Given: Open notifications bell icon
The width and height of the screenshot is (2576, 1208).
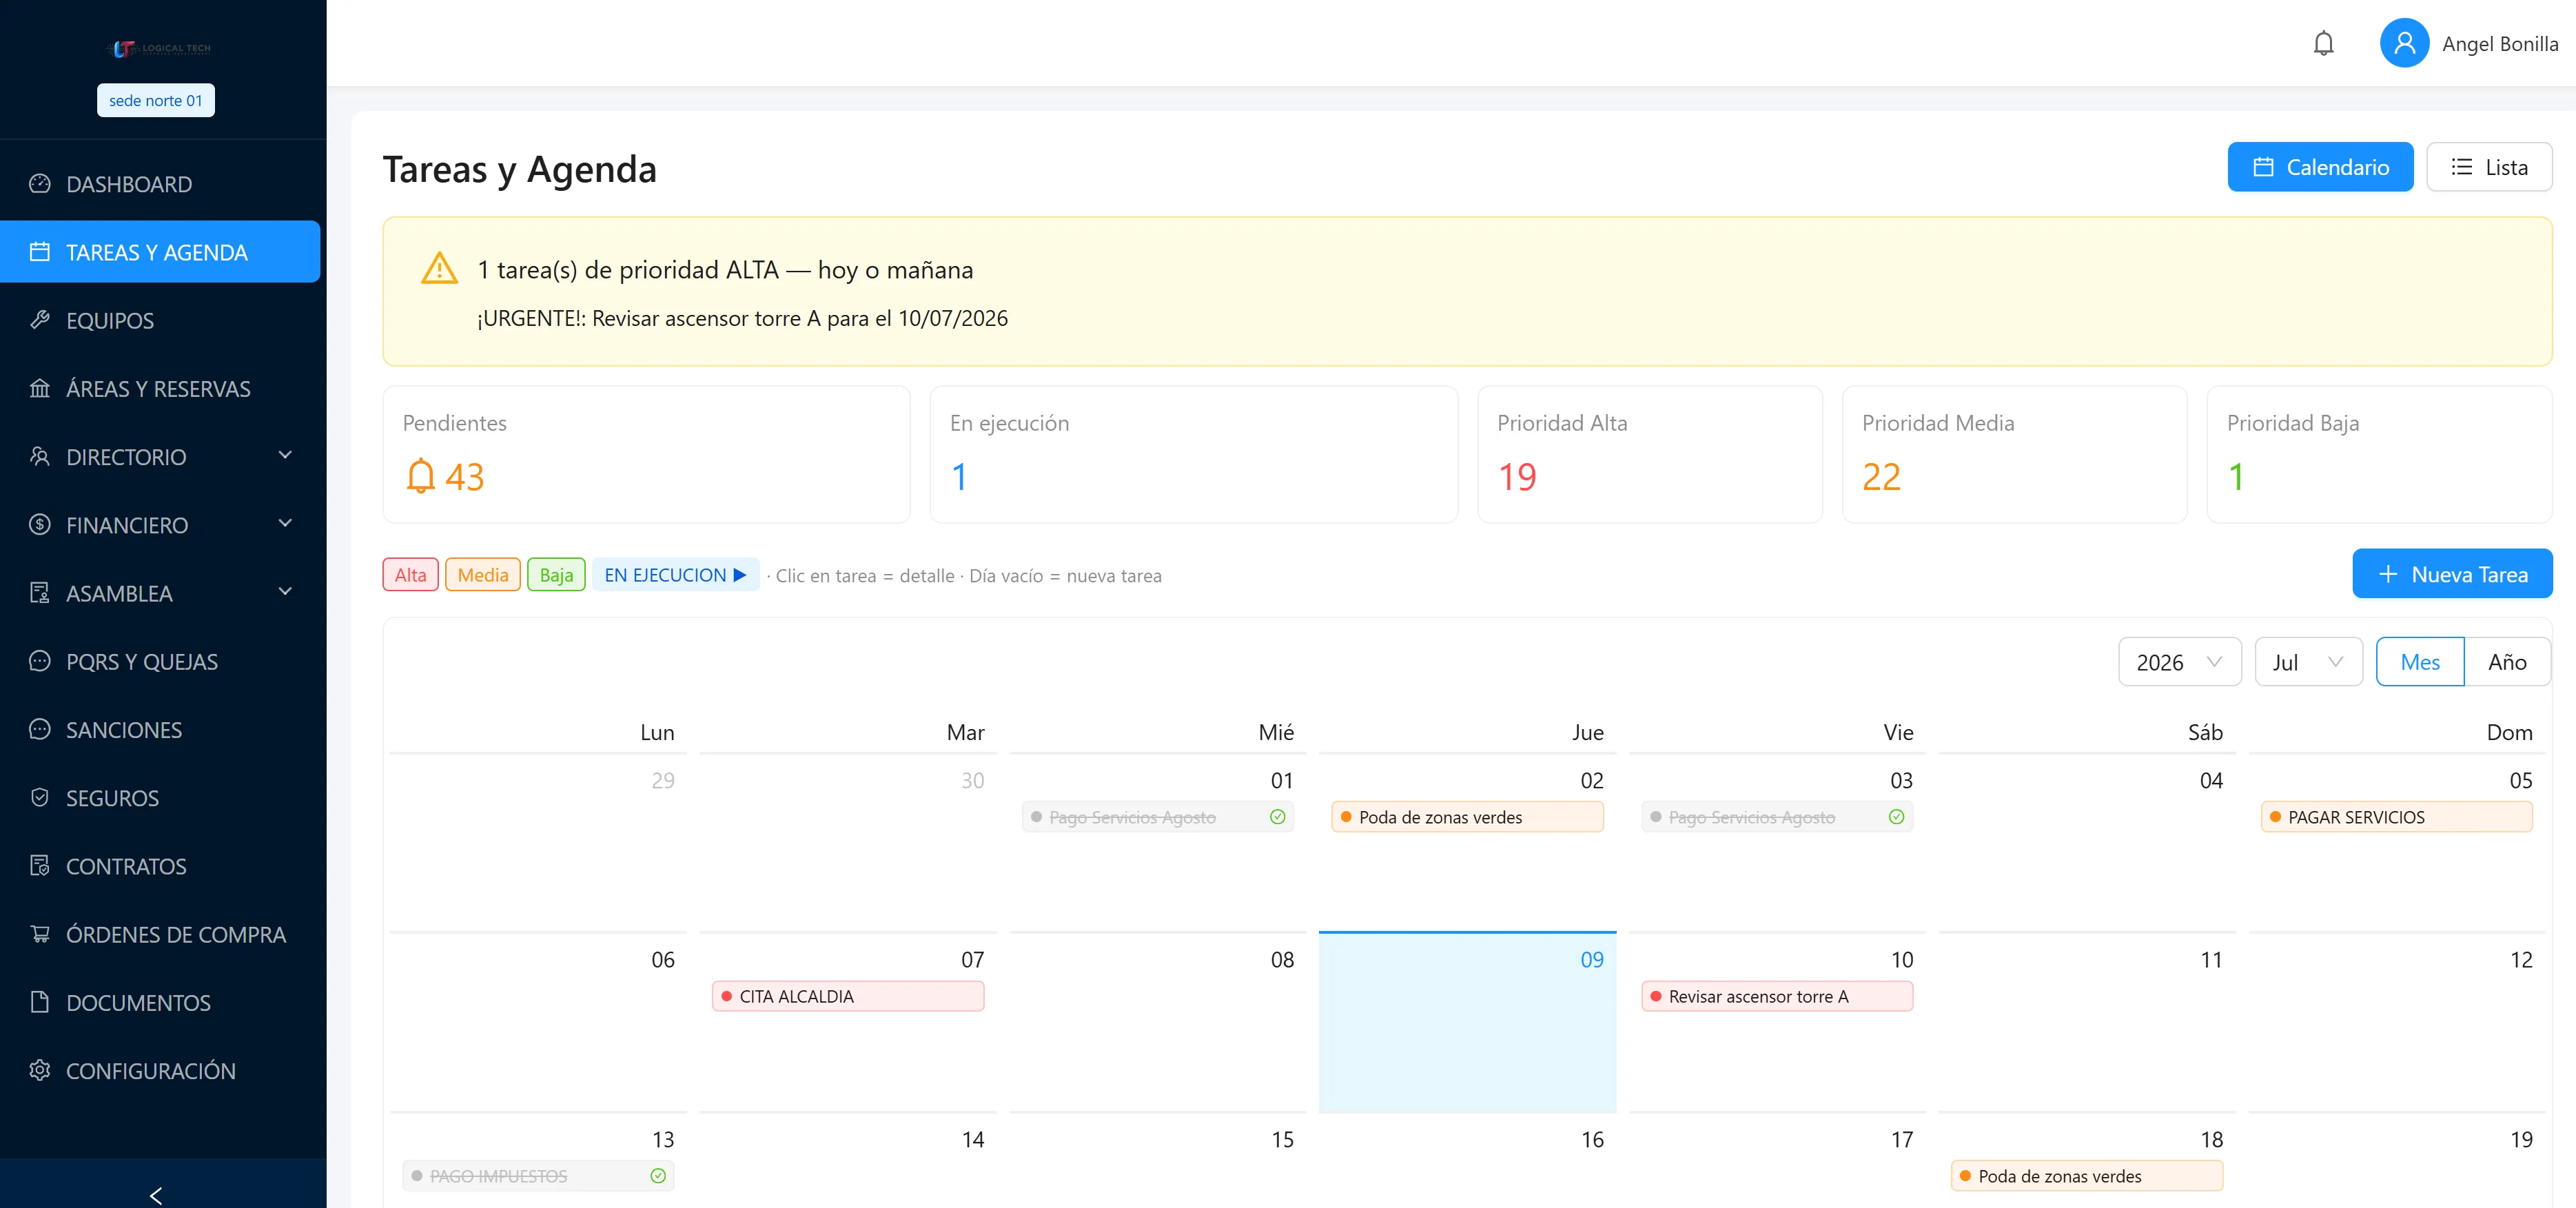Looking at the screenshot, I should coord(2323,43).
